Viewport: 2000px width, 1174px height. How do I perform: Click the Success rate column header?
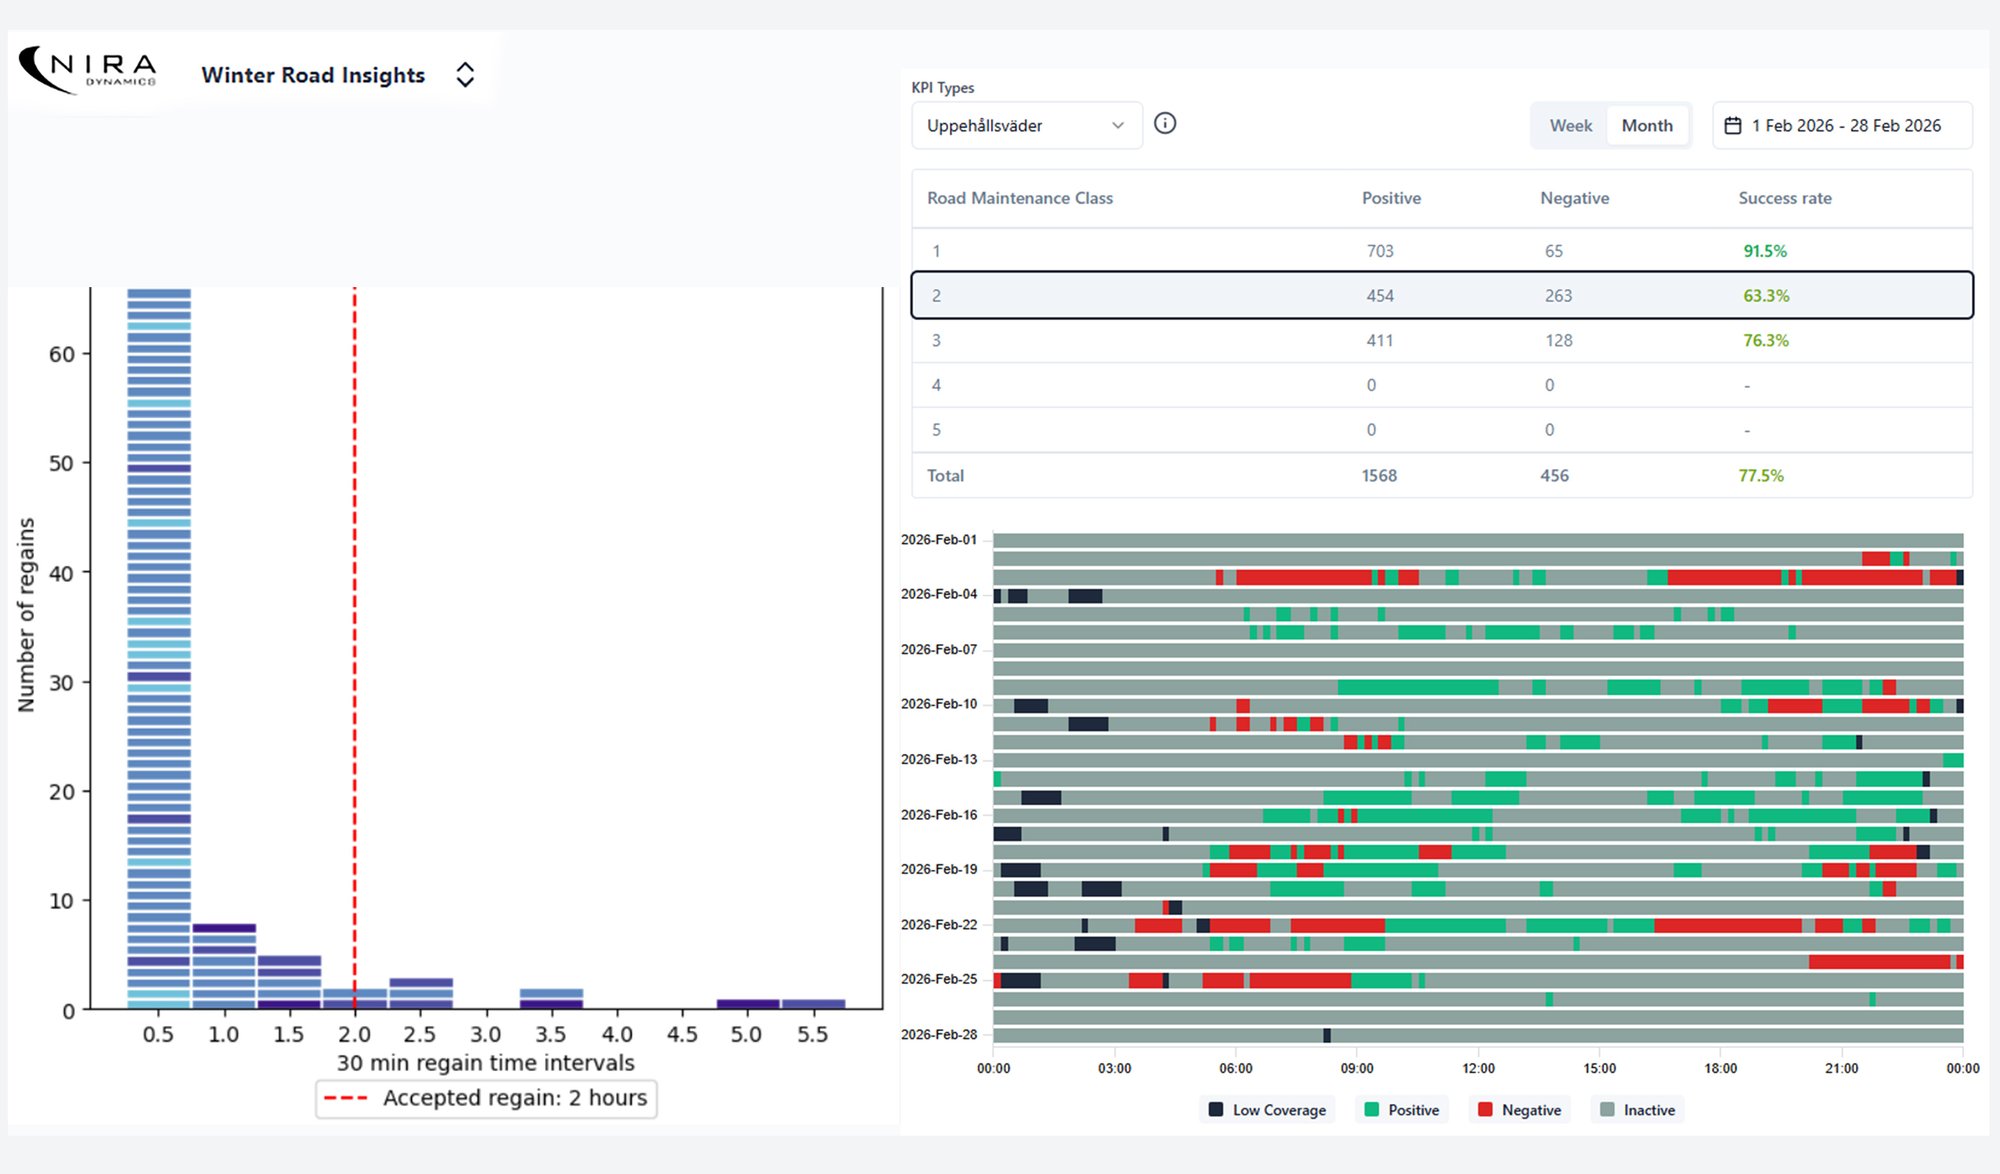pos(1784,198)
